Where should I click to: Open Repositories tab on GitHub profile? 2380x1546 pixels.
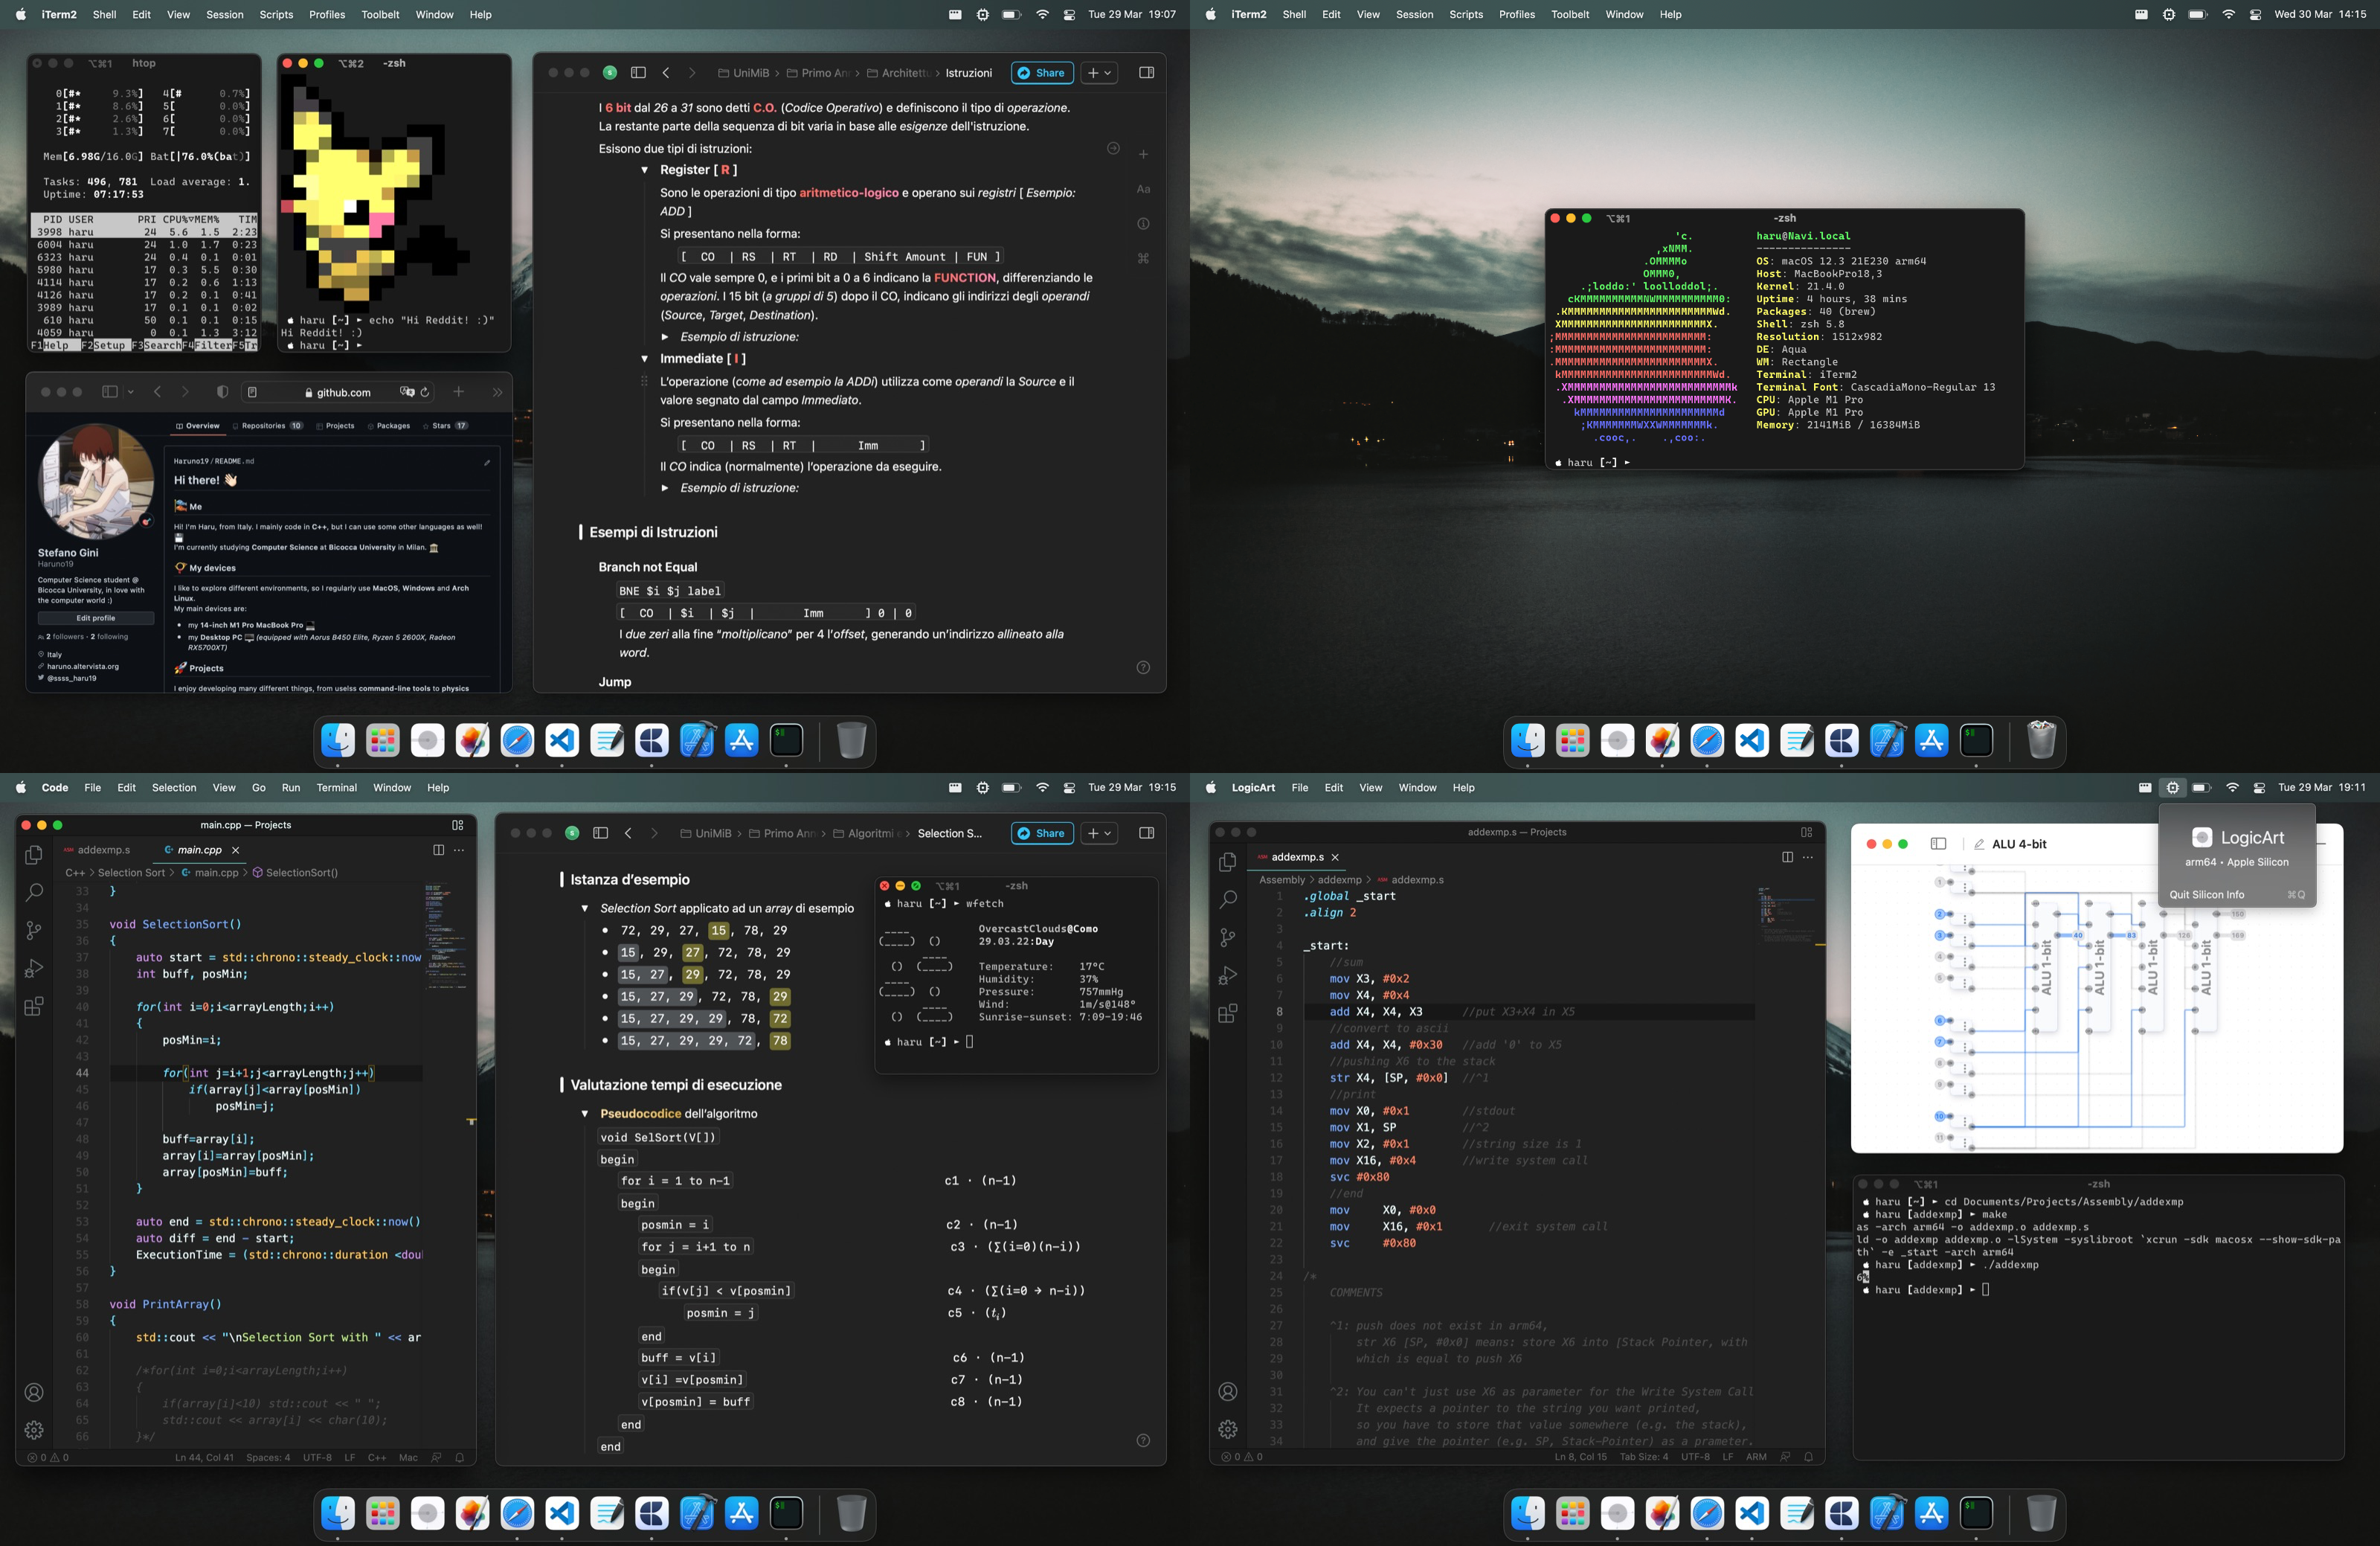point(268,426)
